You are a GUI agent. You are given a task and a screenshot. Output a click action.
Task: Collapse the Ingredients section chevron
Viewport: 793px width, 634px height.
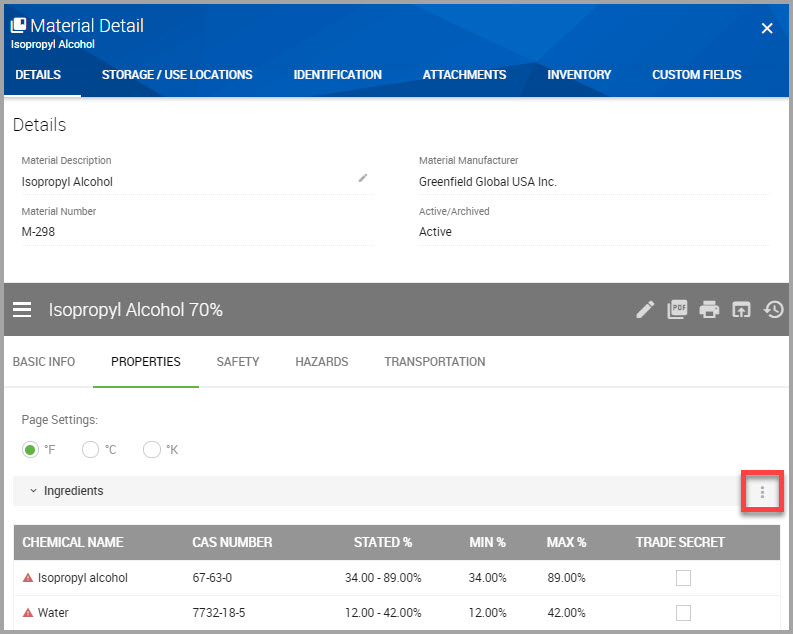33,491
